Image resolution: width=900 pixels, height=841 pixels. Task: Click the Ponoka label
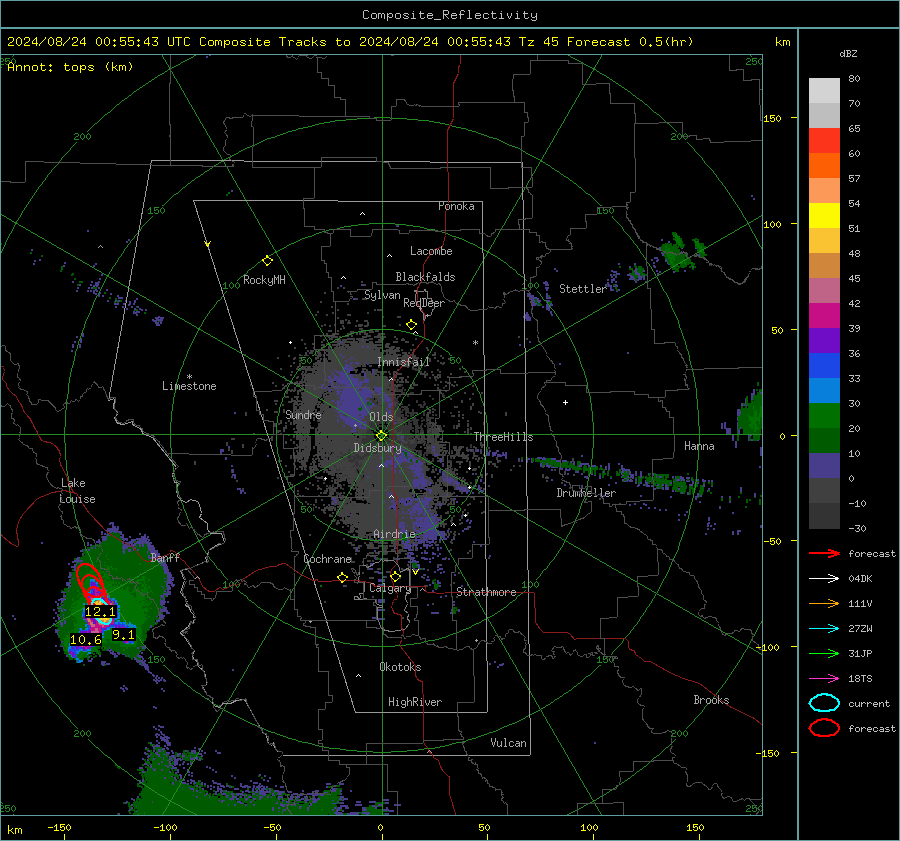point(456,207)
